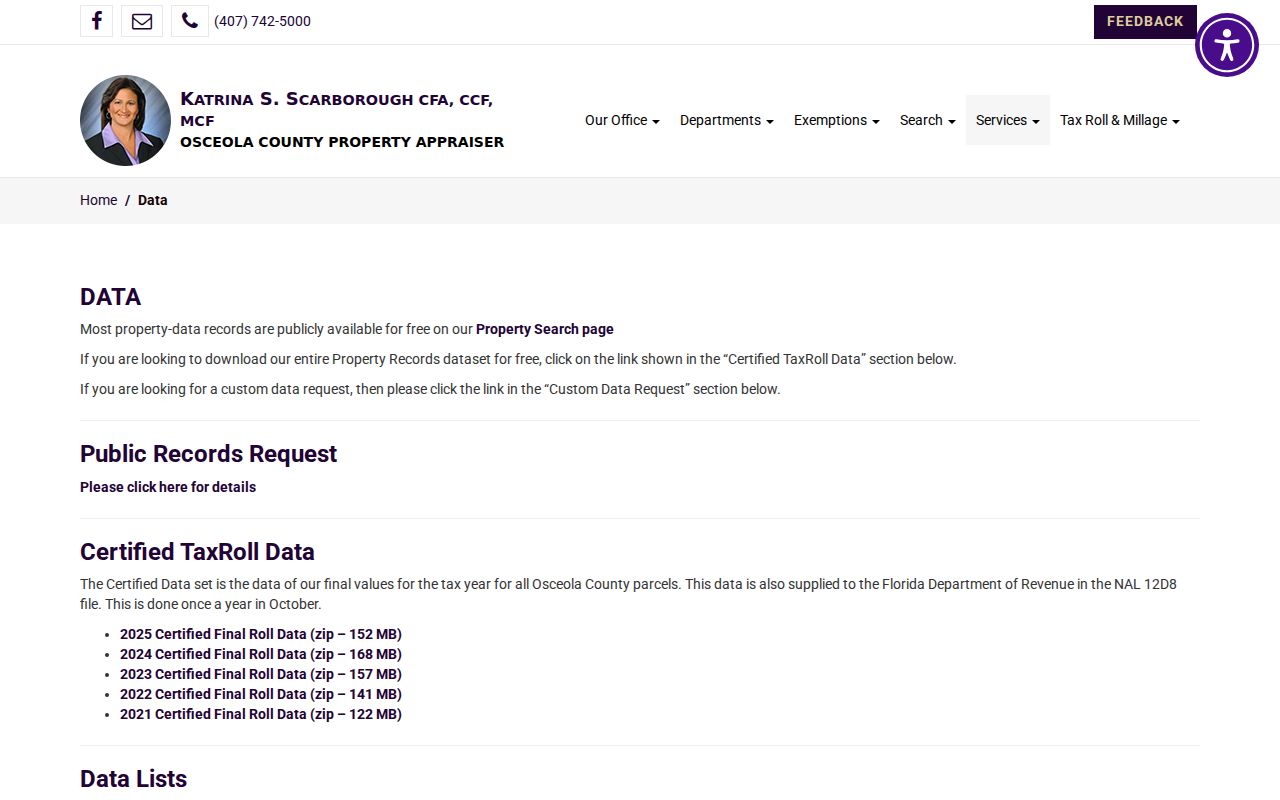
Task: Open the Property Search page link
Action: pyautogui.click(x=545, y=329)
